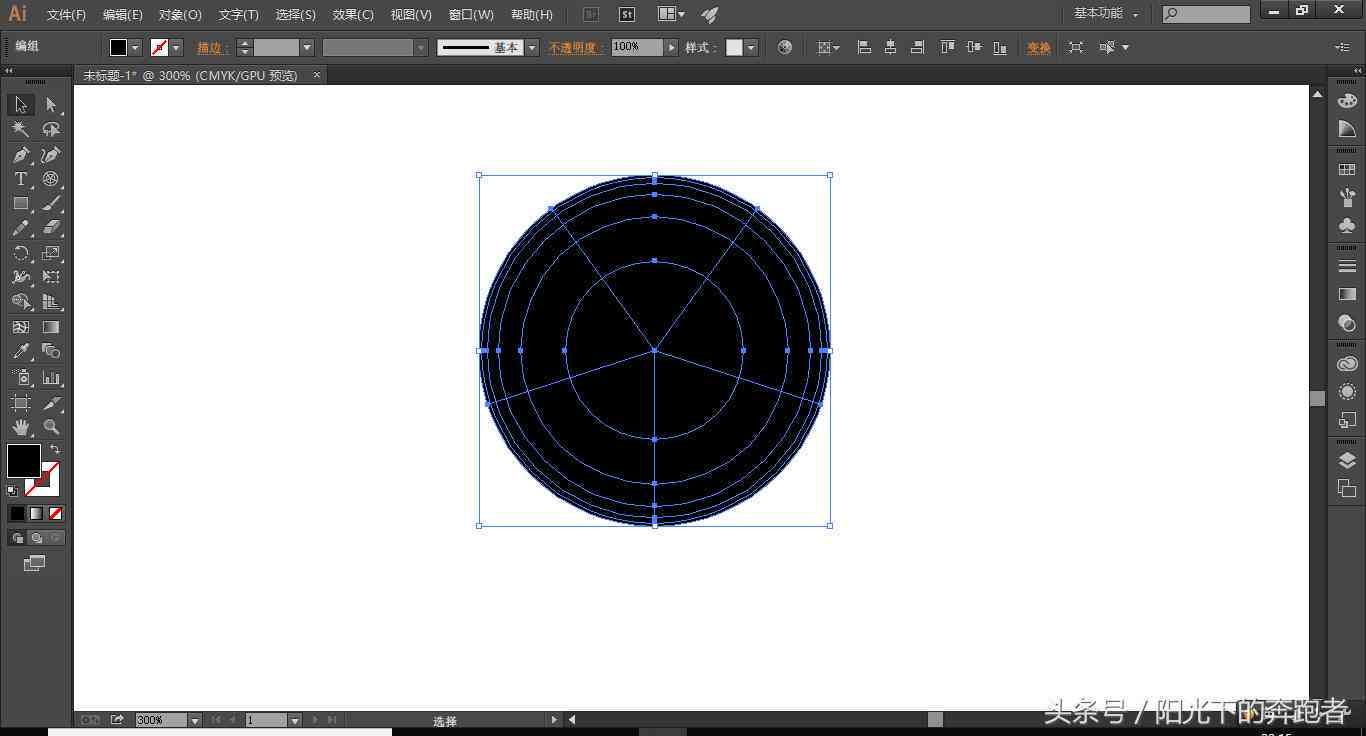The height and width of the screenshot is (736, 1366).
Task: Reset to default fill and stroke
Action: pyautogui.click(x=12, y=490)
